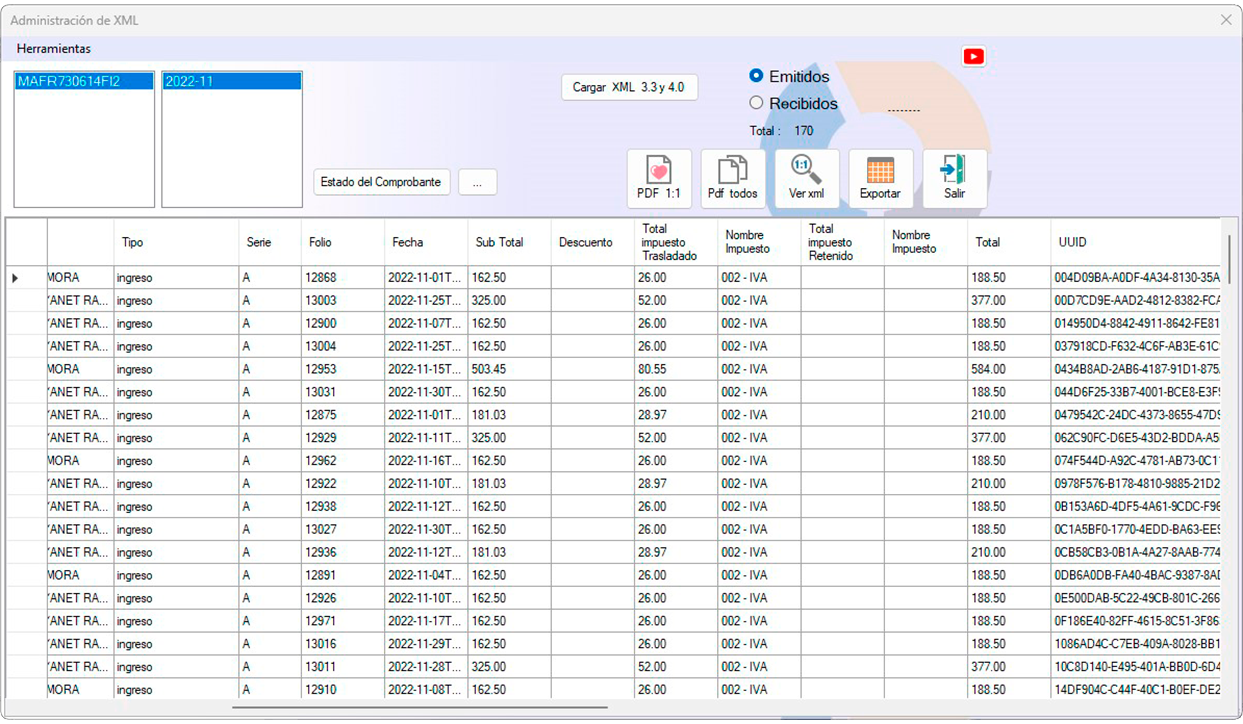
Task: Open Pdf todos to generate all PDFs
Action: tap(732, 178)
